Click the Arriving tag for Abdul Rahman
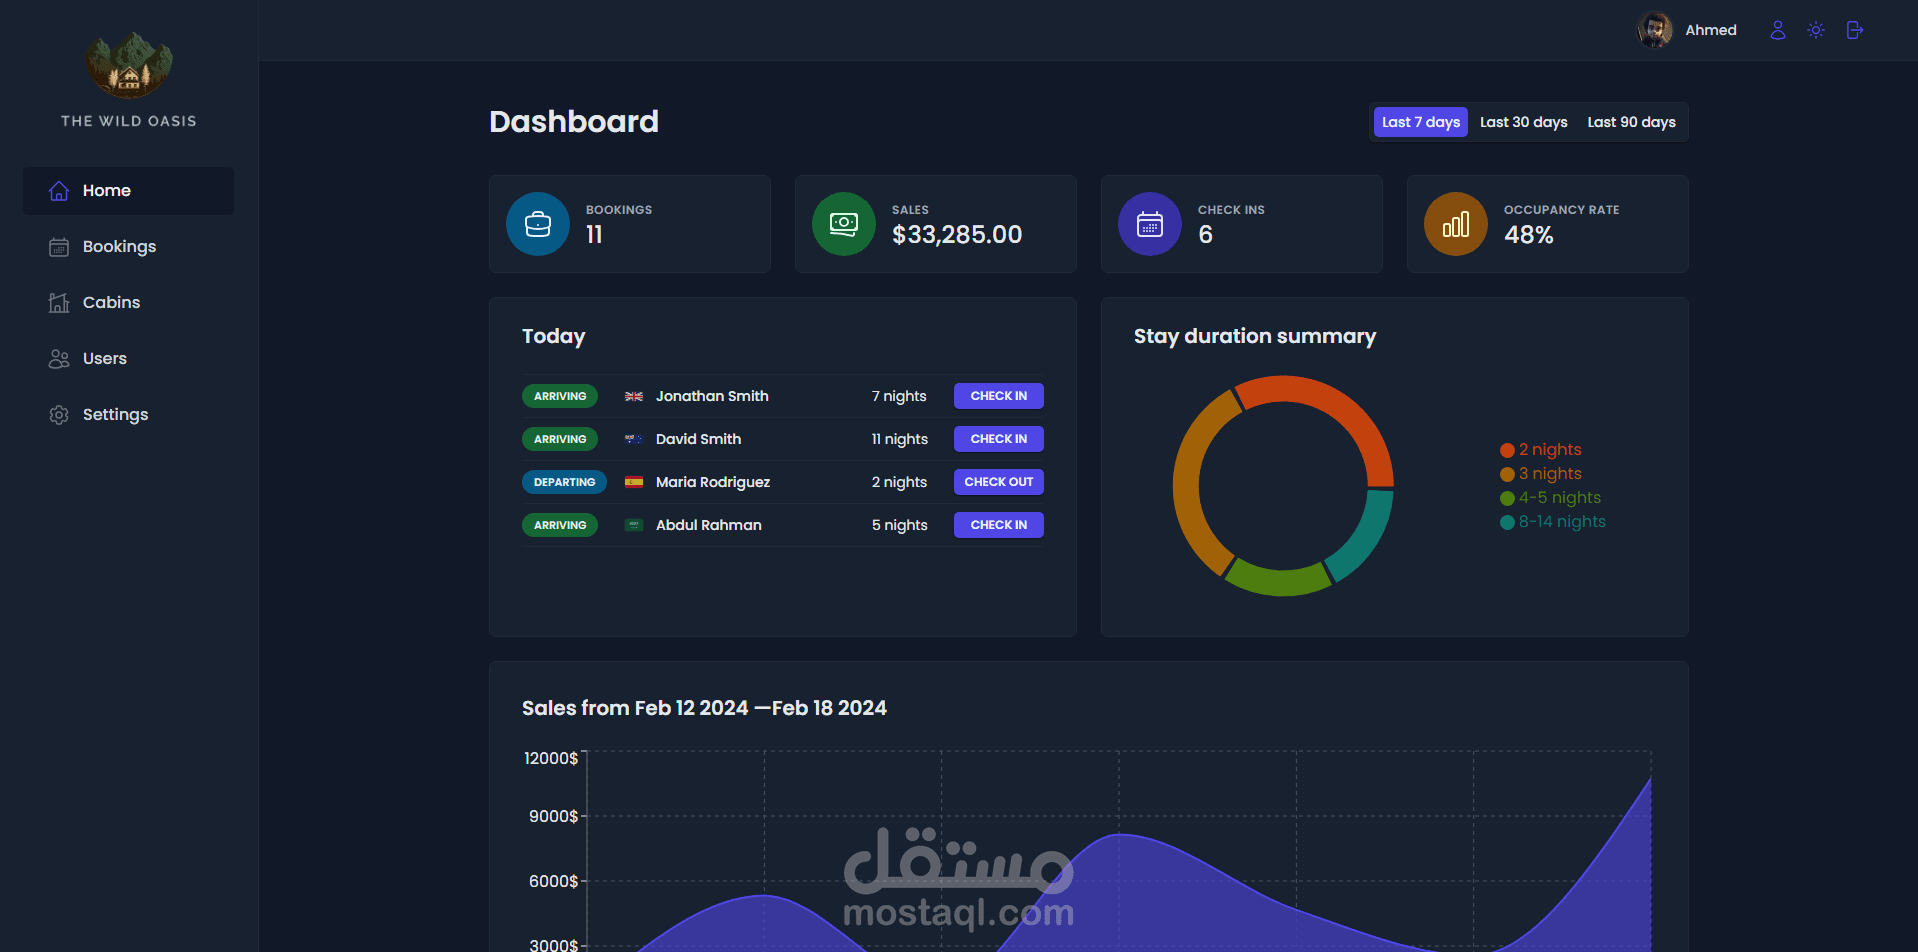This screenshot has width=1918, height=952. (560, 526)
